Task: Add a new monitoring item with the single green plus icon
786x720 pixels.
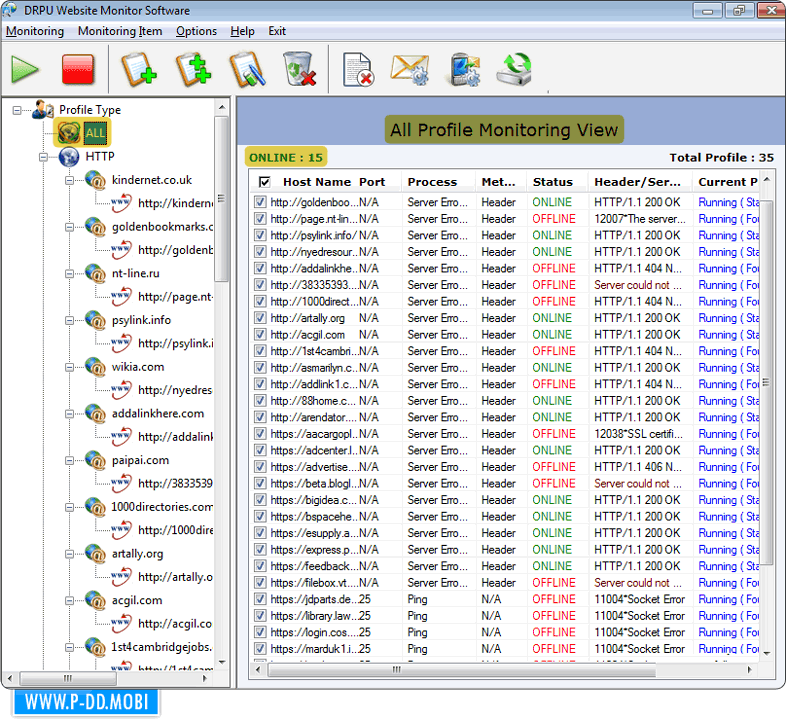Action: click(139, 69)
